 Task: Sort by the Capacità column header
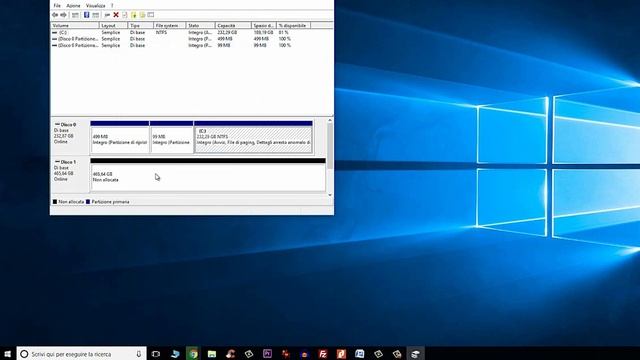coord(233,25)
